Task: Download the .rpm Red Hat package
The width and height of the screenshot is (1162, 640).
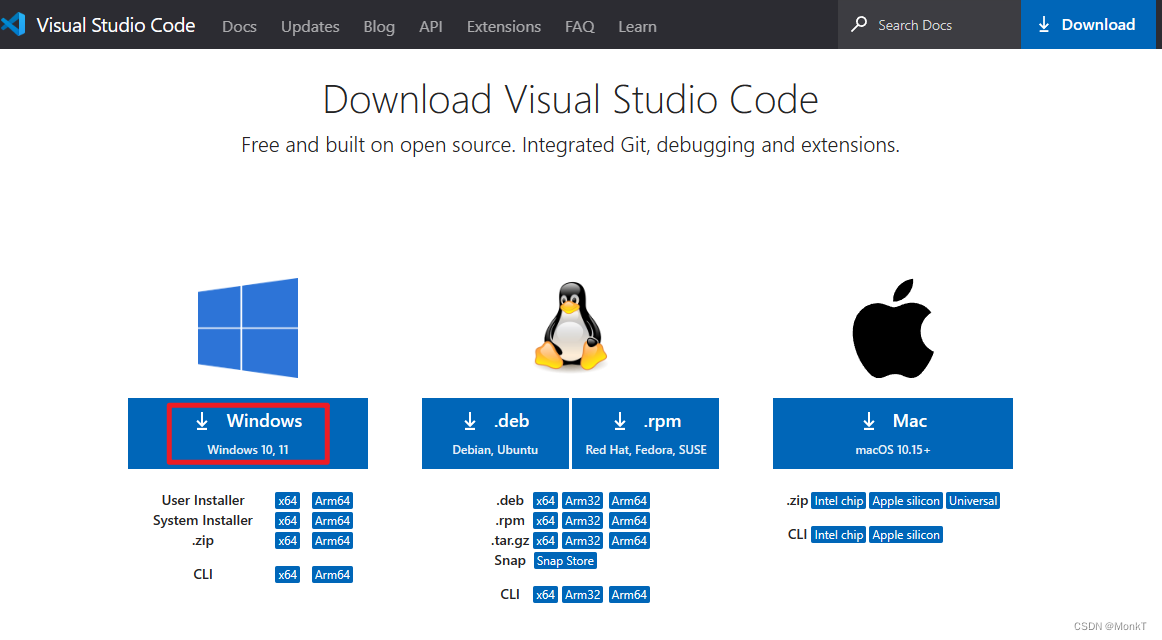Action: tap(645, 433)
